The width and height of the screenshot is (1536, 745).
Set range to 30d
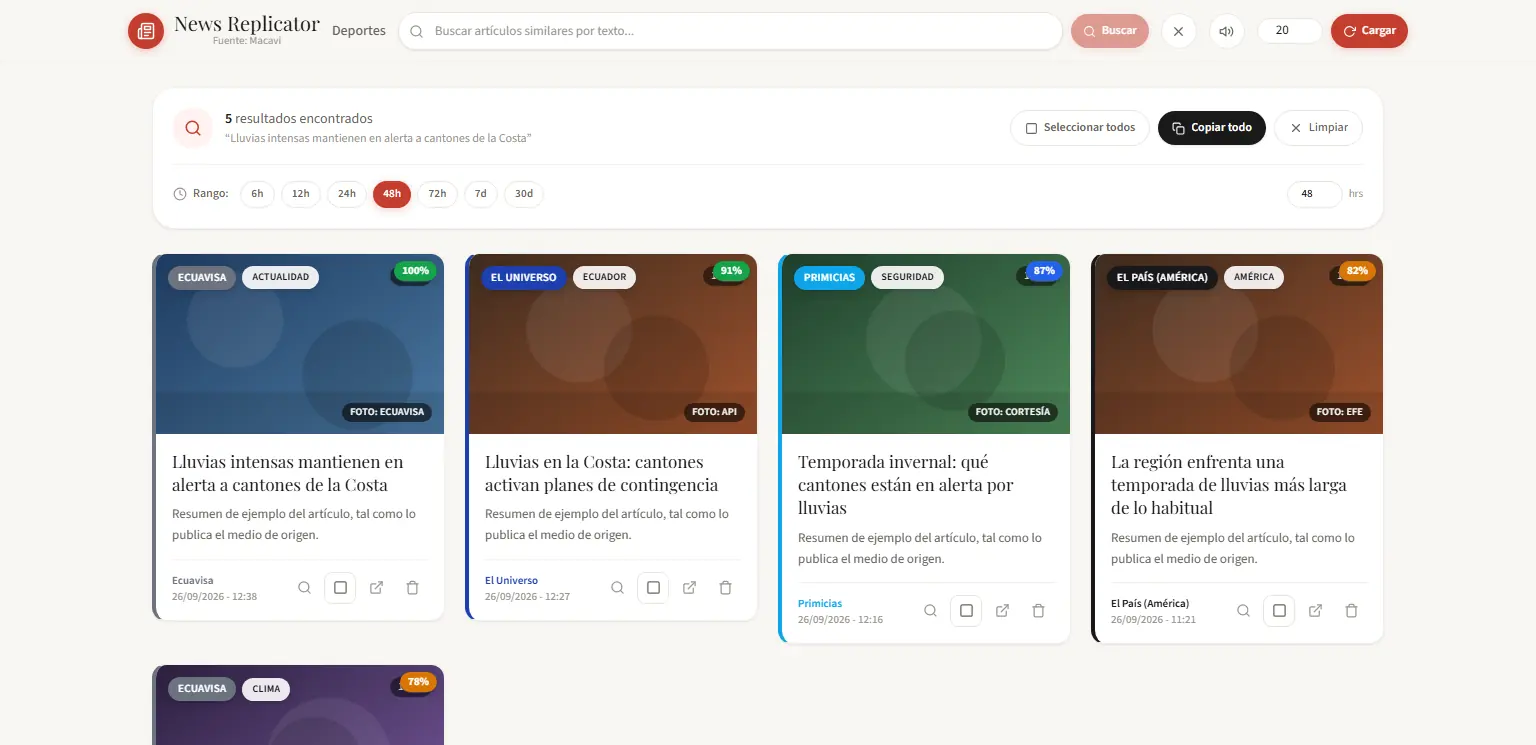tap(524, 194)
